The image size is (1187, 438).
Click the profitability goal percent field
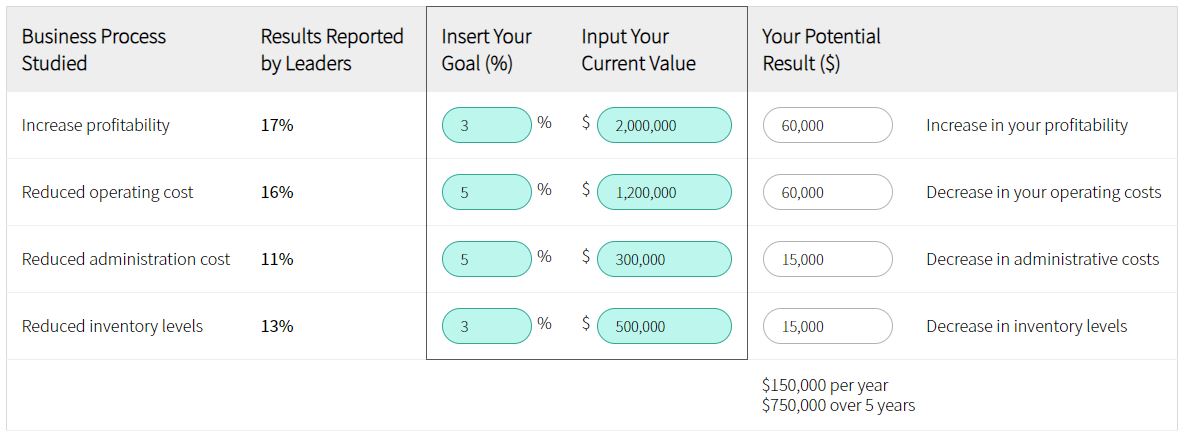point(487,126)
